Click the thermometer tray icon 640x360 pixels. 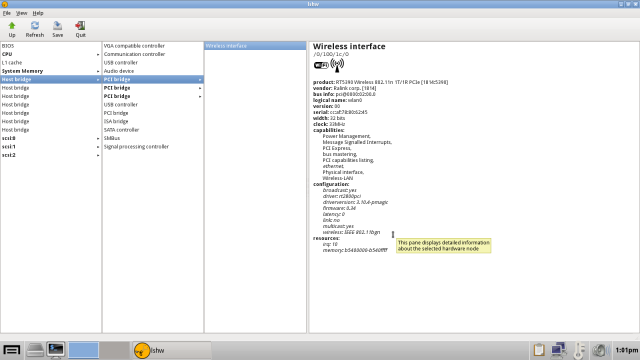pyautogui.click(x=579, y=350)
